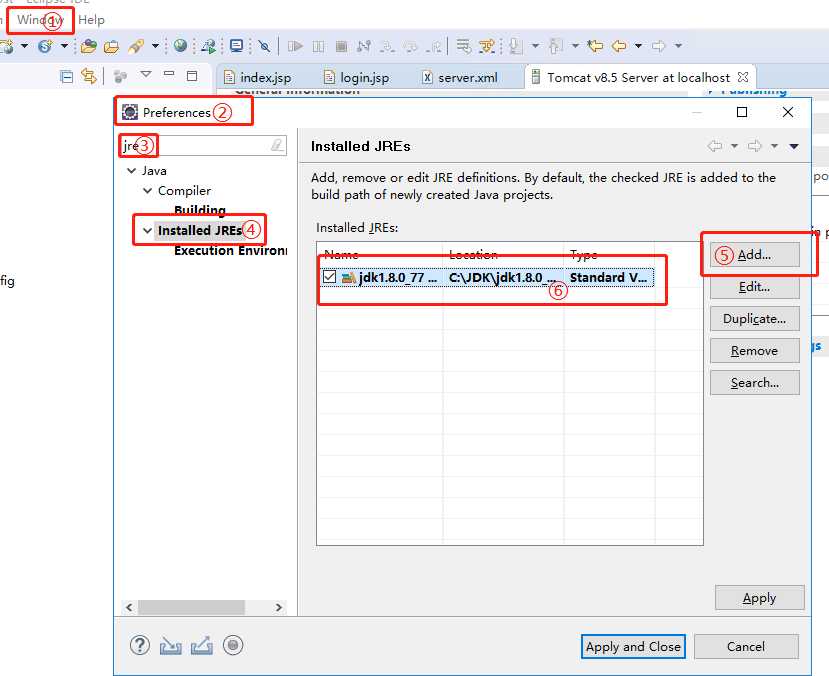This screenshot has height=676, width=829.
Task: Open Preferences help question-mark icon
Action: 140,645
